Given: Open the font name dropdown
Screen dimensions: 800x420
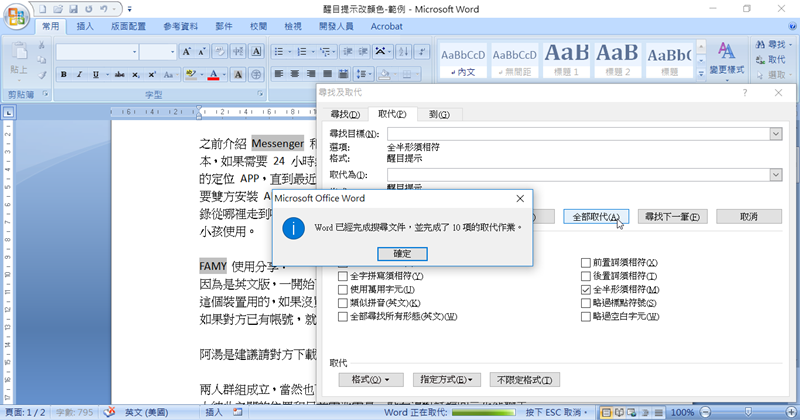Looking at the screenshot, I should pos(135,52).
